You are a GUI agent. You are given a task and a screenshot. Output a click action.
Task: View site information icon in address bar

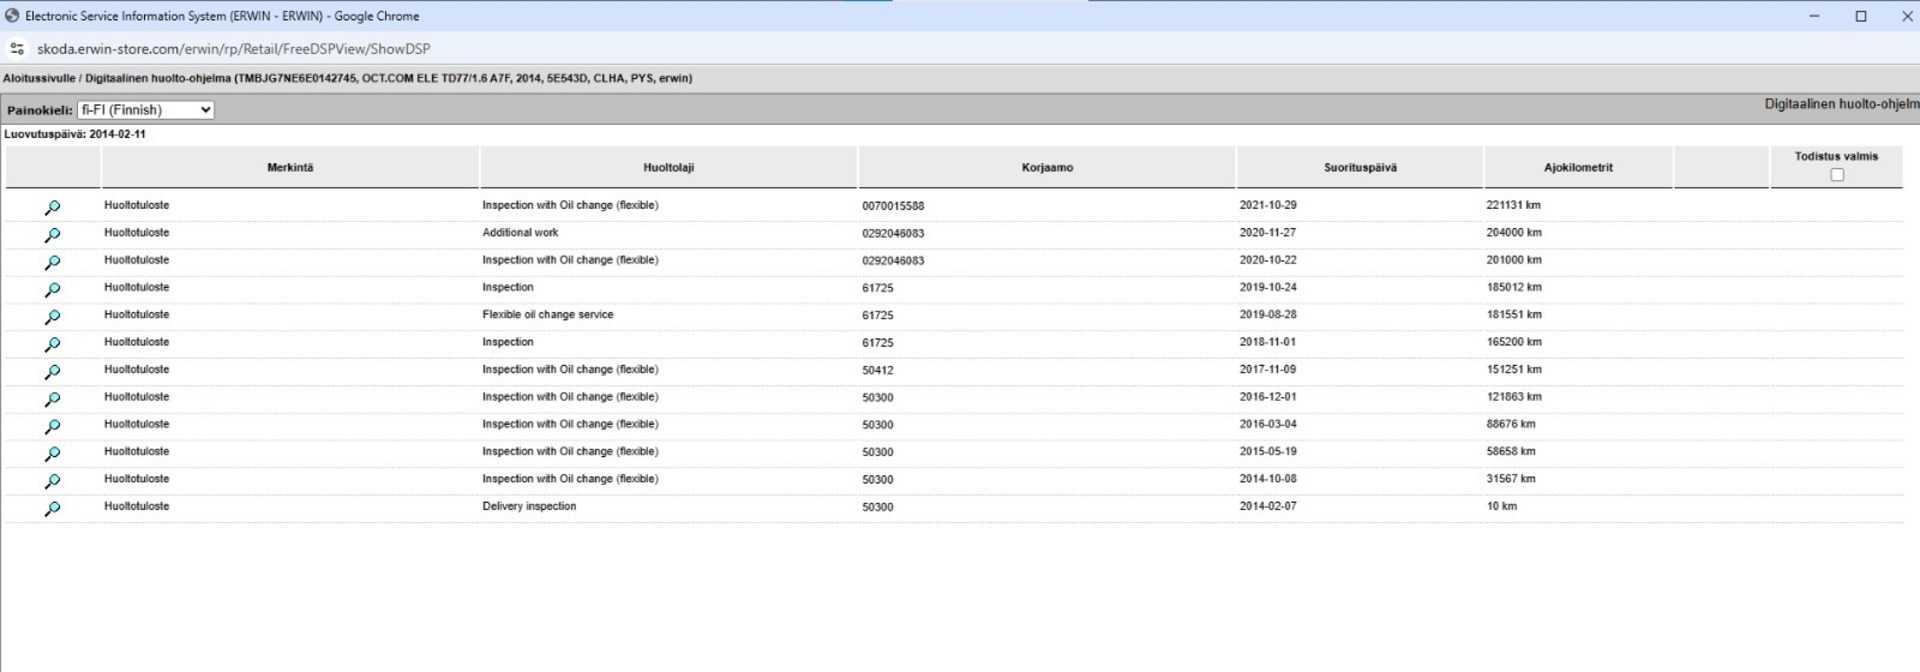coord(17,49)
